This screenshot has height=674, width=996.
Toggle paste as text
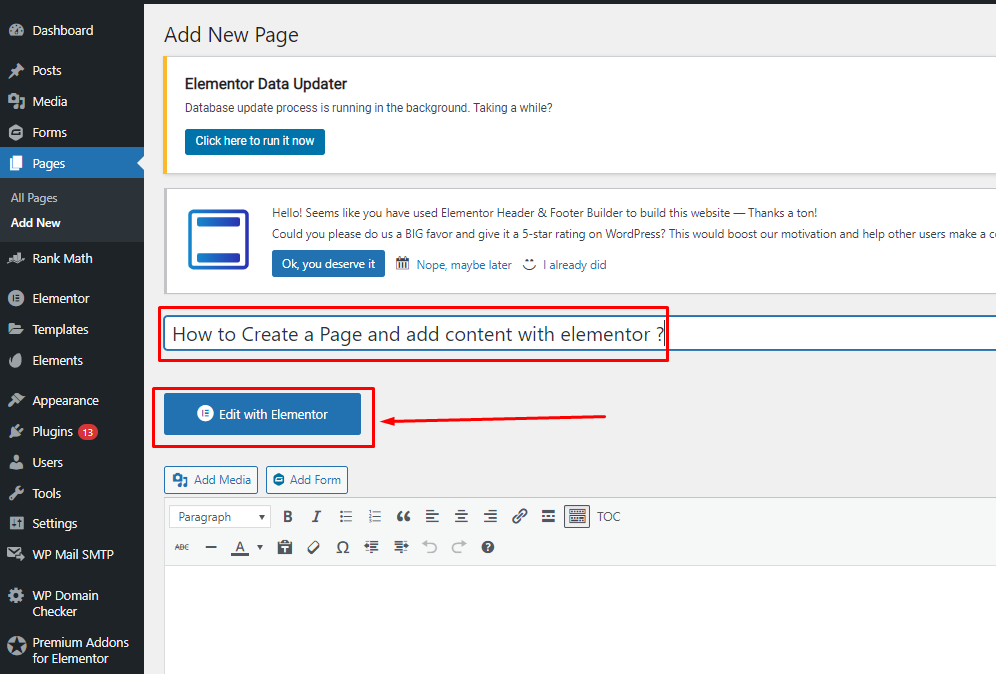[x=285, y=547]
